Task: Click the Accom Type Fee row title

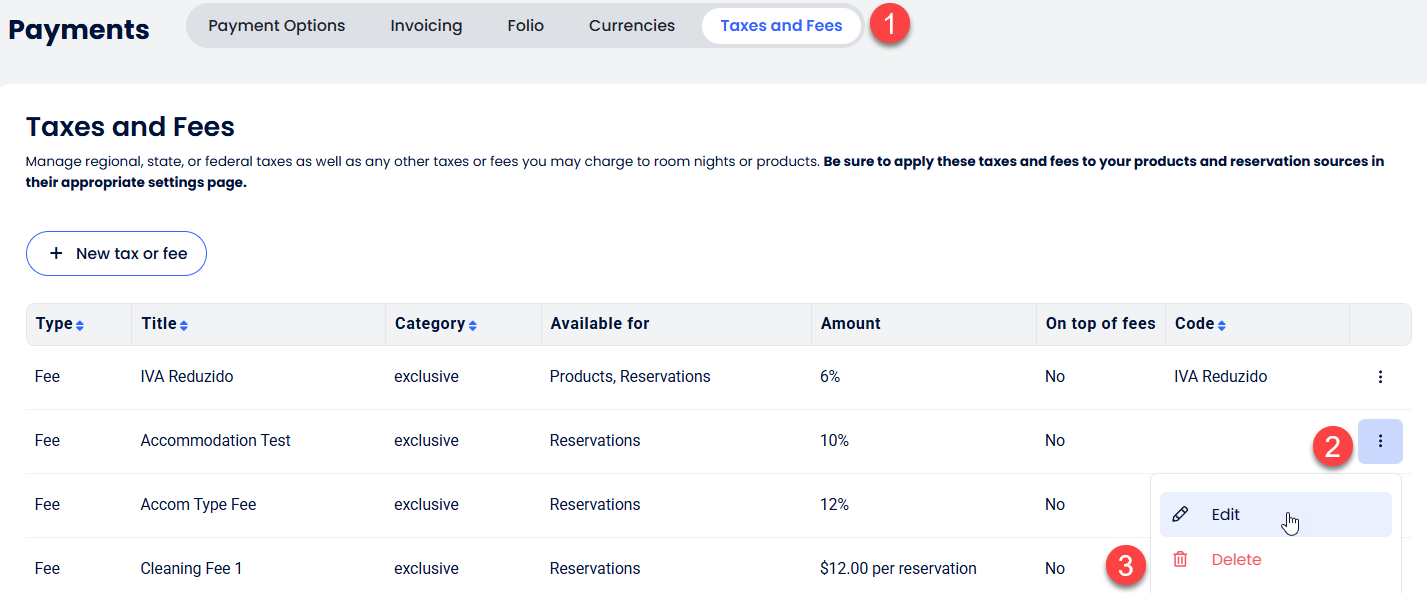Action: (x=198, y=505)
